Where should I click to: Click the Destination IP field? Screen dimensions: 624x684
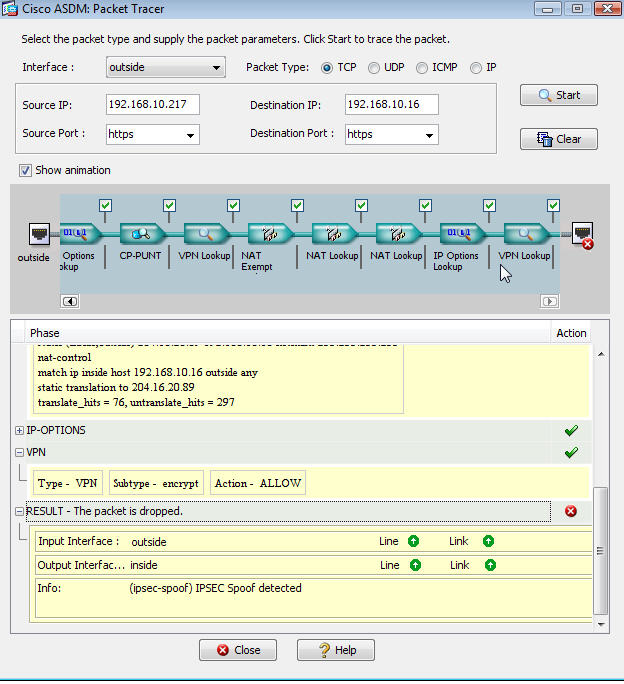click(392, 105)
